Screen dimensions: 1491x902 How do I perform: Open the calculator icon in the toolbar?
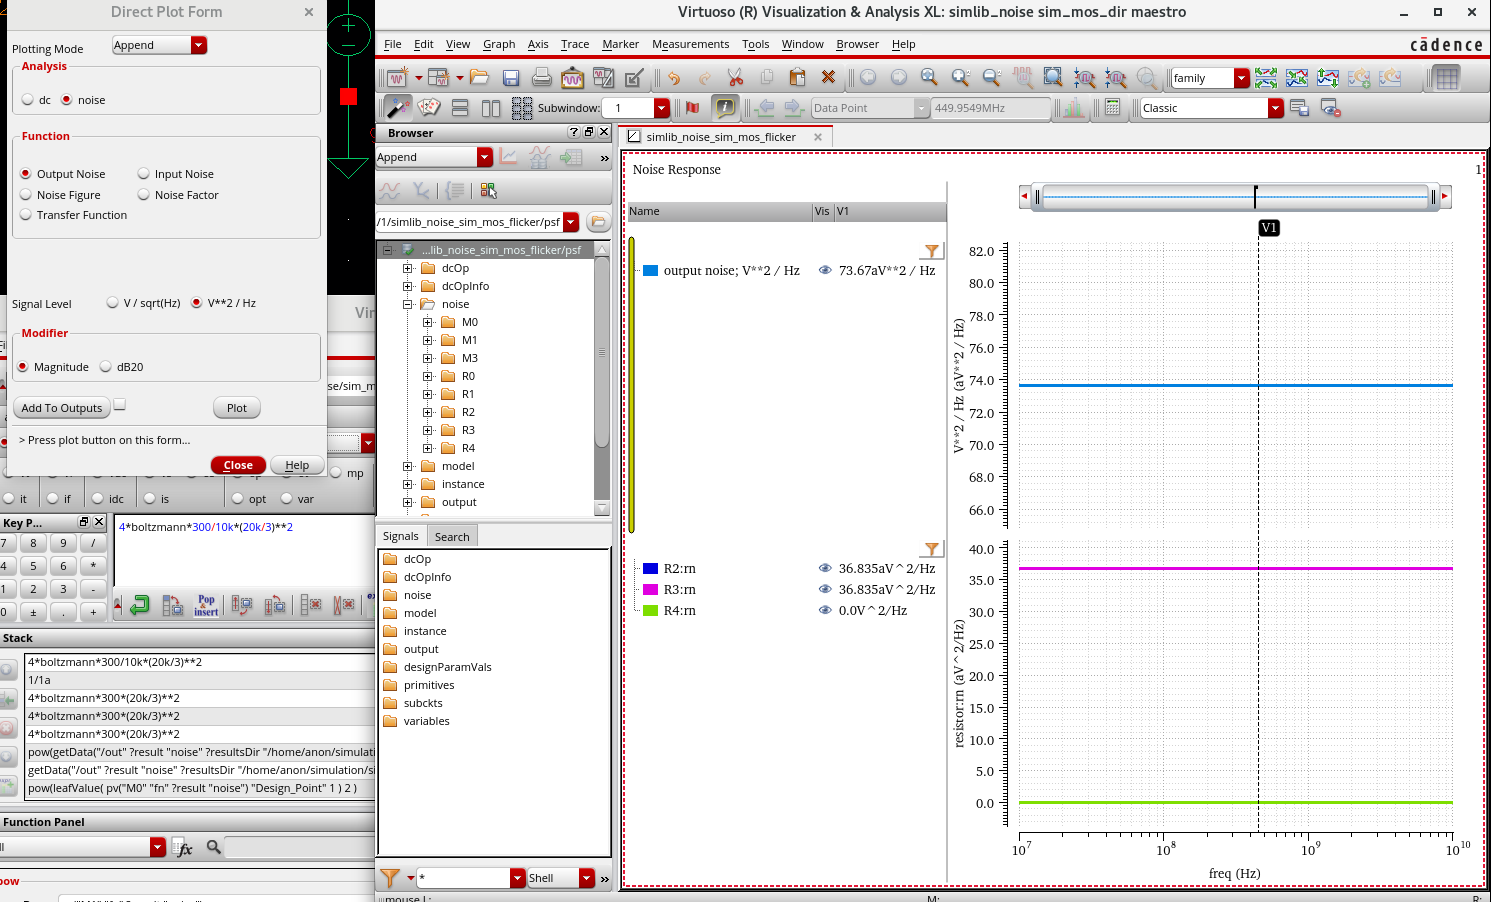pyautogui.click(x=1112, y=108)
